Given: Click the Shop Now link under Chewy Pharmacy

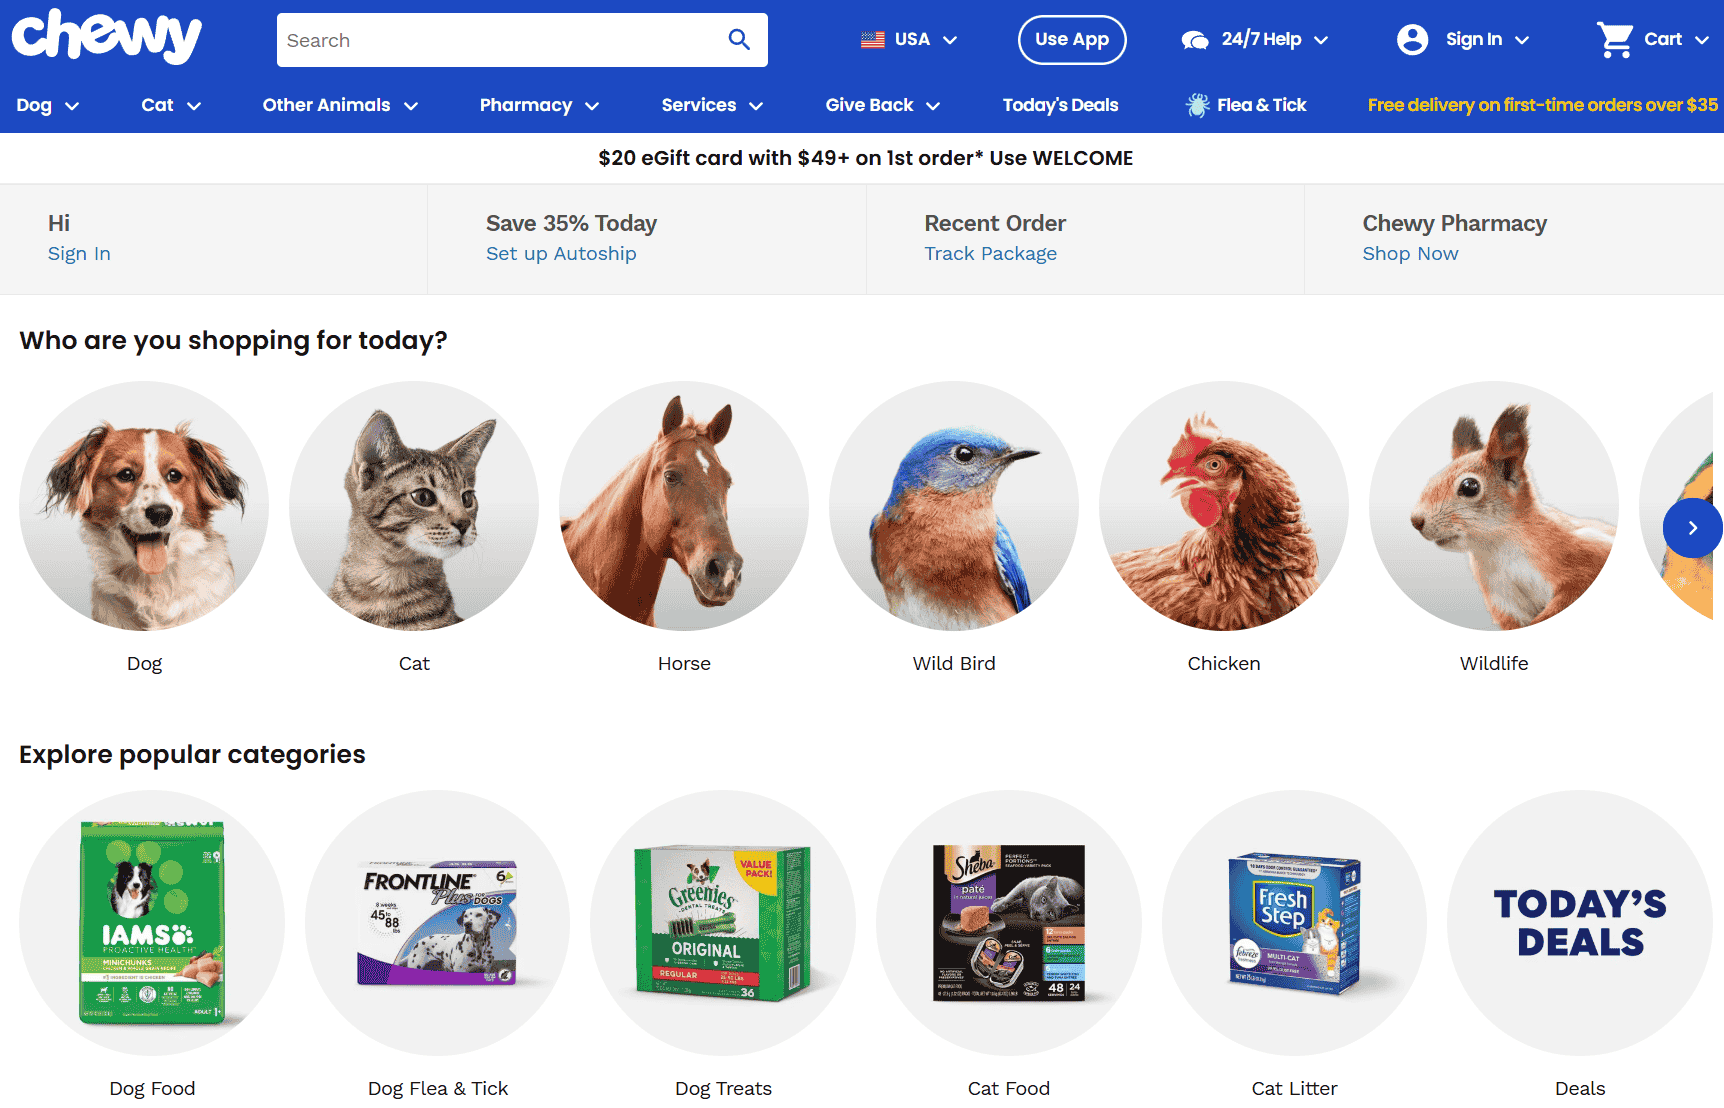Looking at the screenshot, I should (1410, 253).
